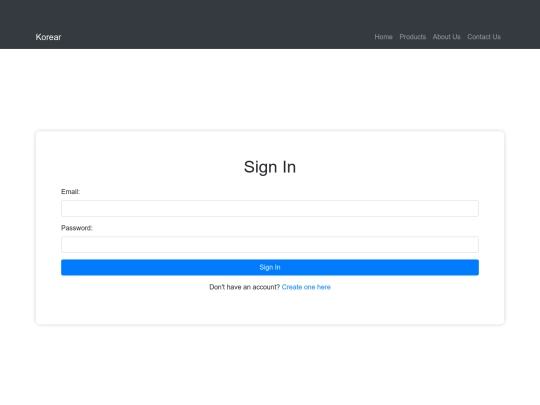
Task: Follow the Create one here link
Action: tap(306, 287)
